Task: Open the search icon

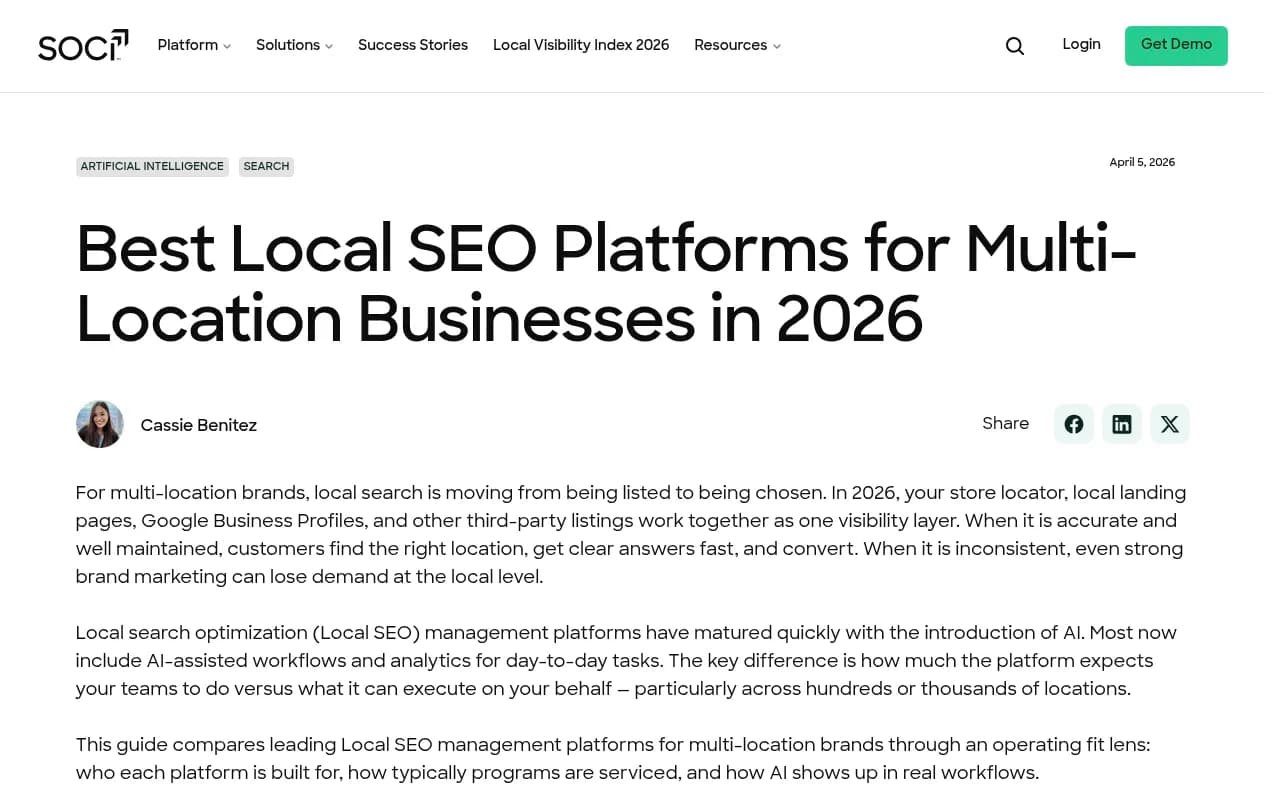Action: [1015, 46]
